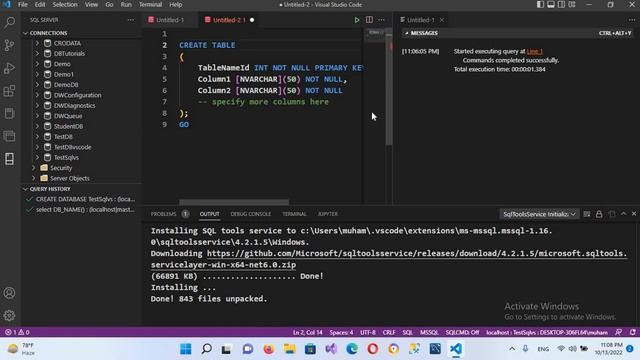Toggle SQLCMD: Off mode in status bar

(462, 332)
